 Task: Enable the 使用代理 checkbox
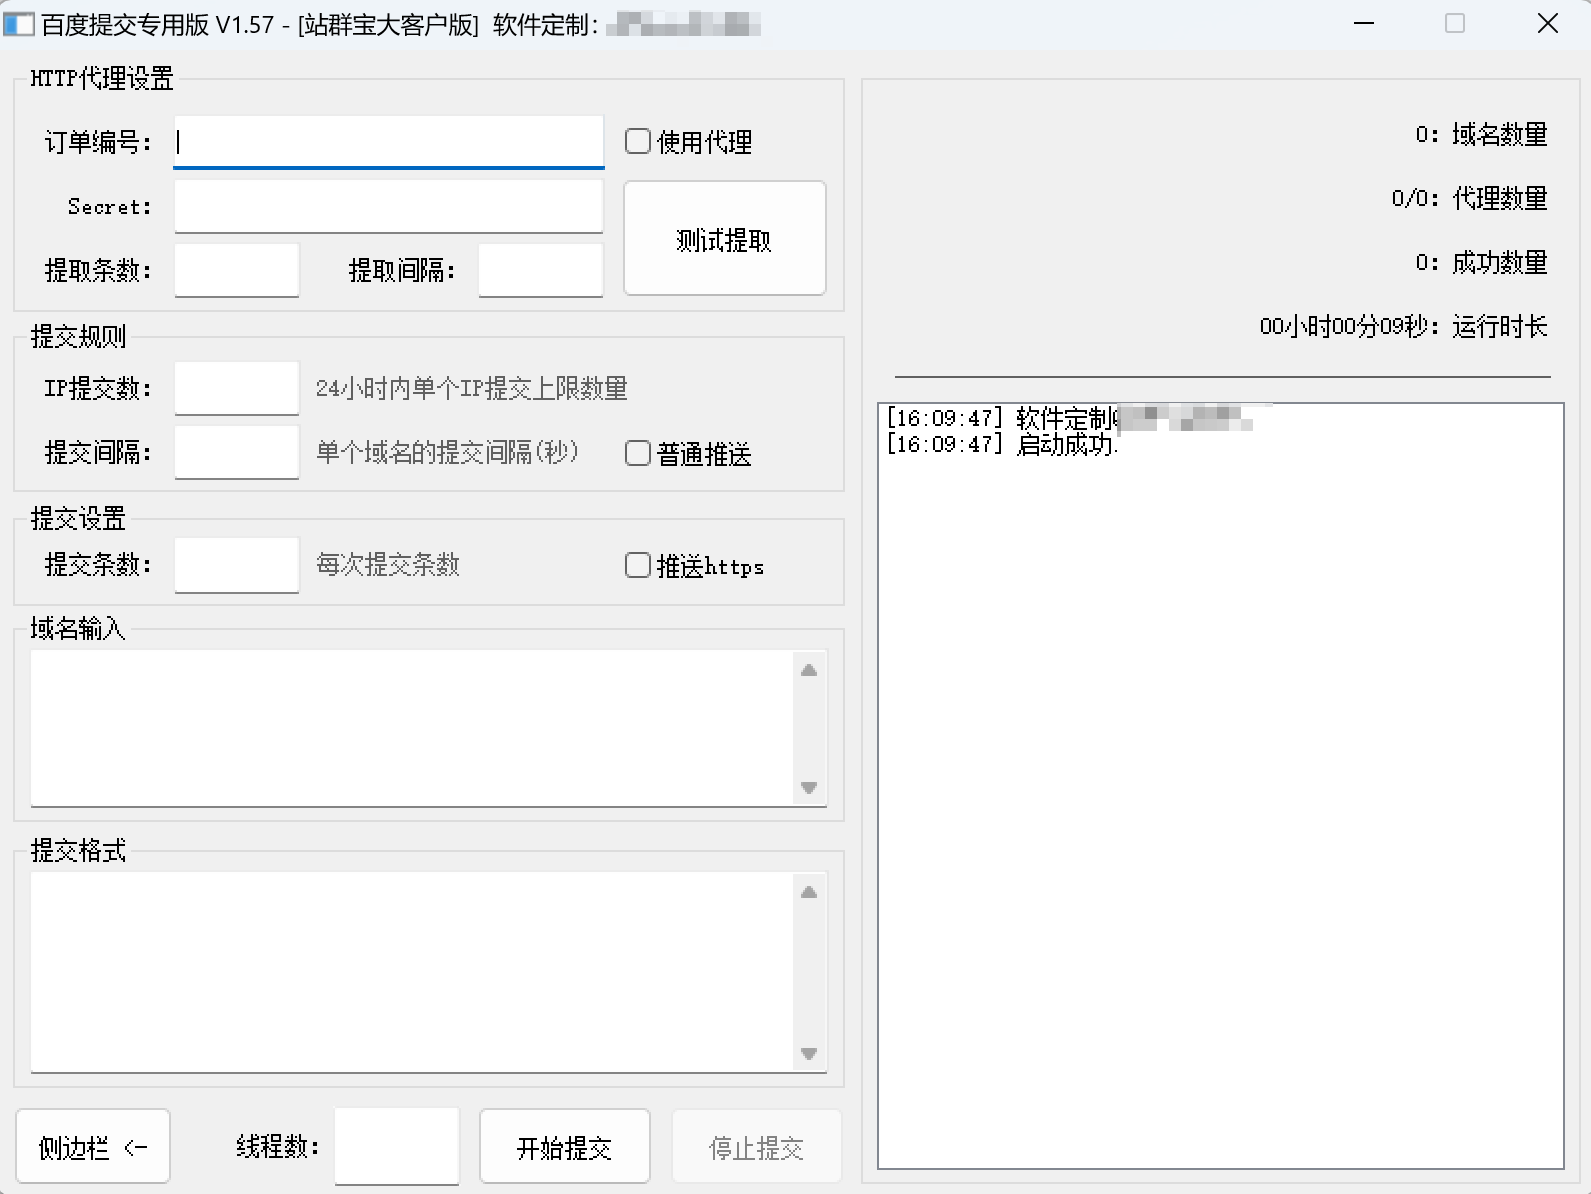click(x=638, y=141)
